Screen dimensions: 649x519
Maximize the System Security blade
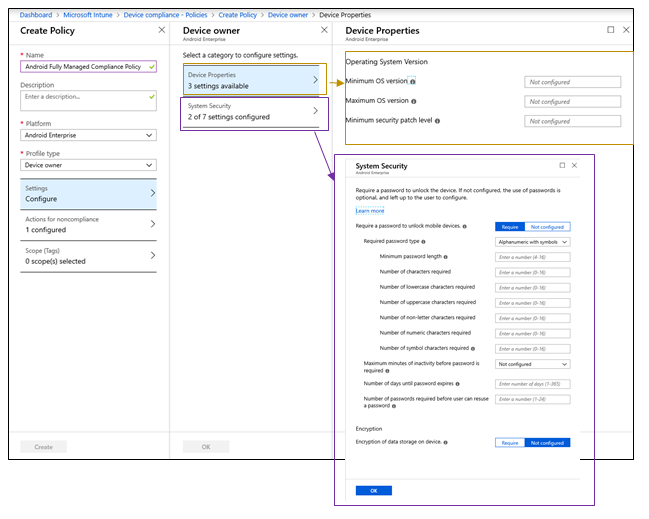pos(562,165)
